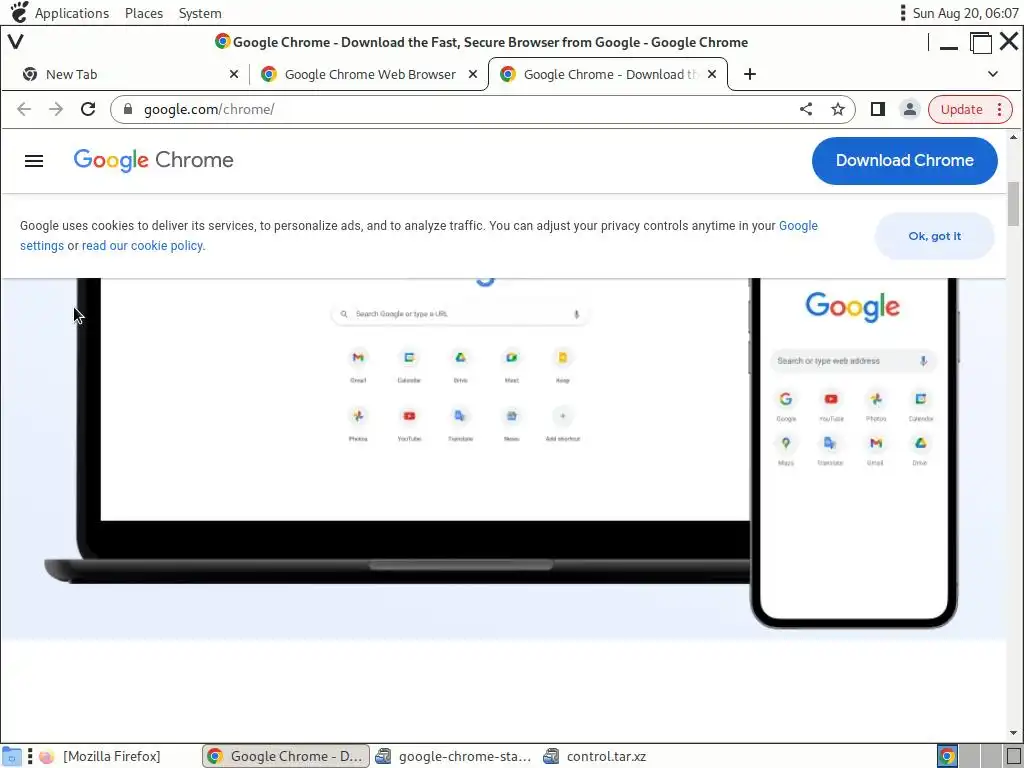
Task: Click the scrollbar up arrow
Action: (x=1013, y=137)
